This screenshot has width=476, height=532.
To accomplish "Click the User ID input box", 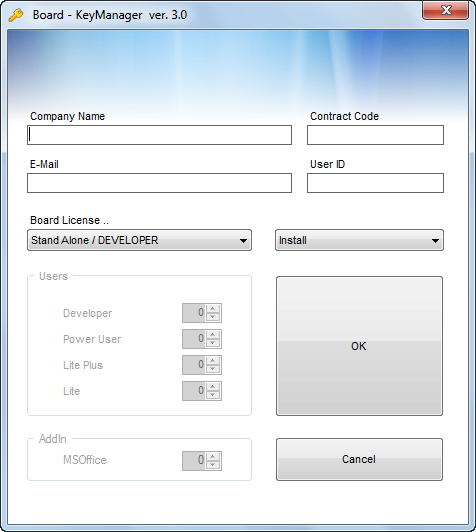I will click(x=375, y=183).
